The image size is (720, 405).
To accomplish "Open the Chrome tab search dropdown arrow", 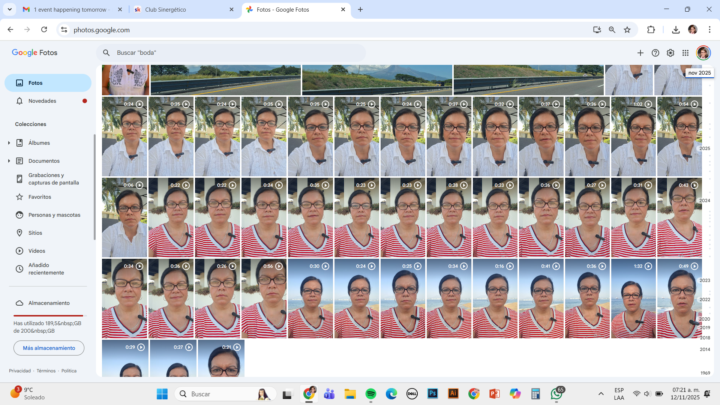I will [9, 9].
